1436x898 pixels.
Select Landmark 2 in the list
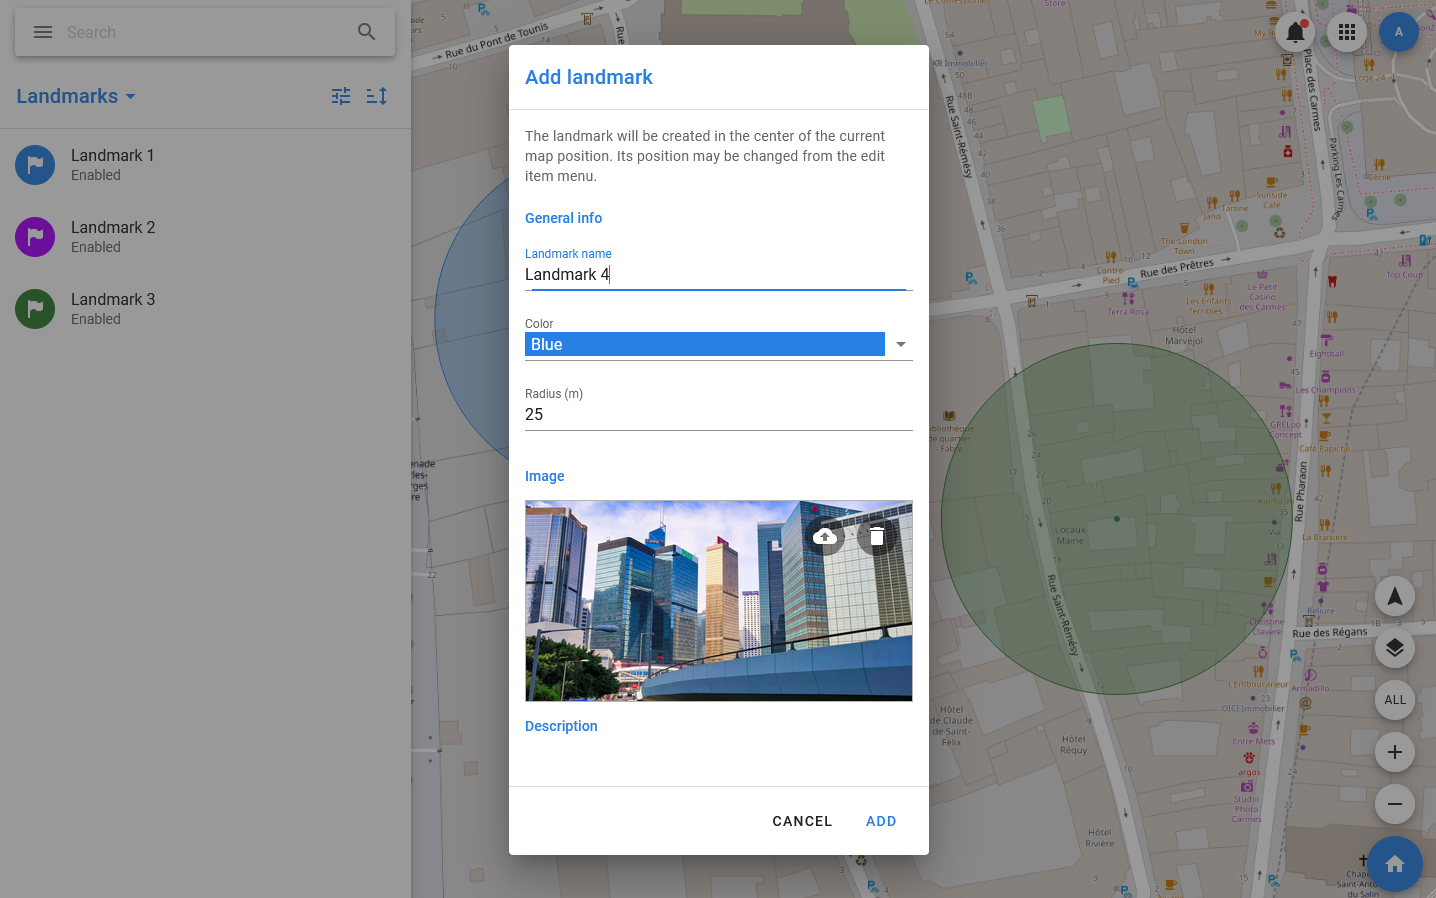[x=112, y=237]
